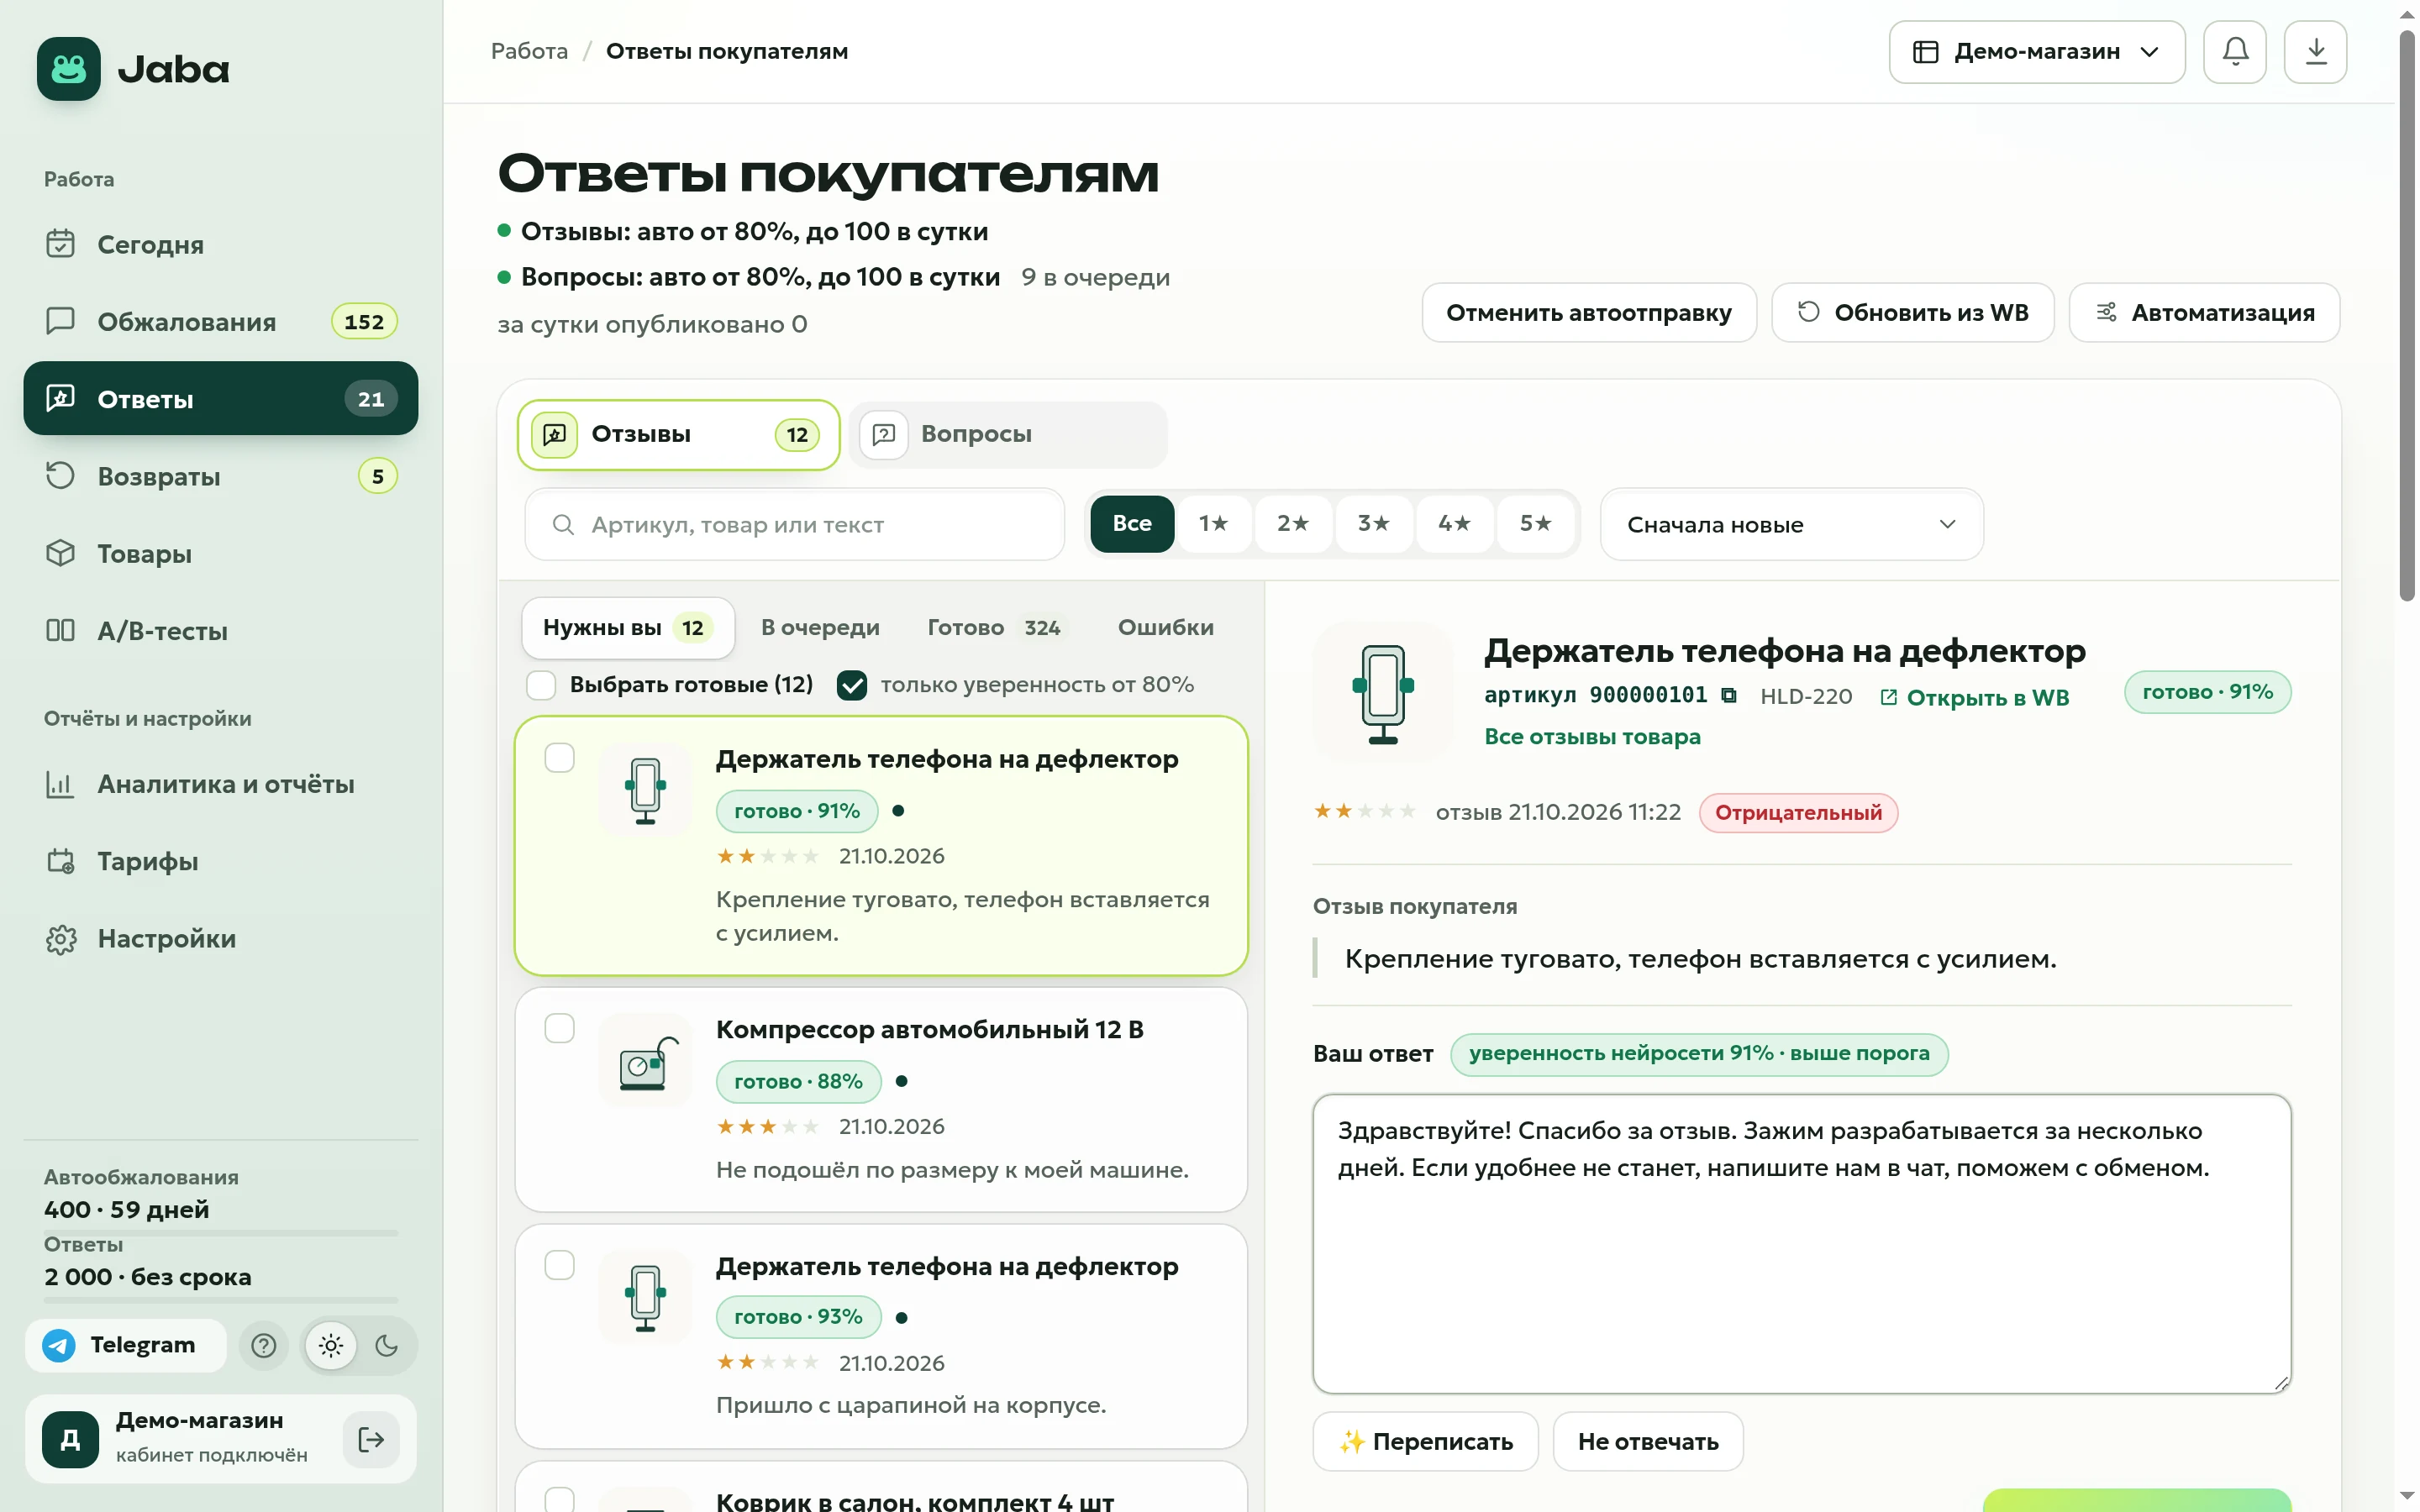Open the Сначала новые sort dropdown
The image size is (2420, 1512).
1791,524
